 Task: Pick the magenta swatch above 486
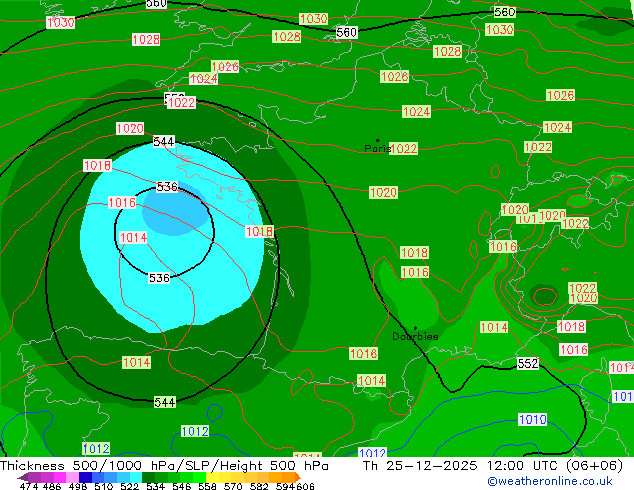(60, 477)
